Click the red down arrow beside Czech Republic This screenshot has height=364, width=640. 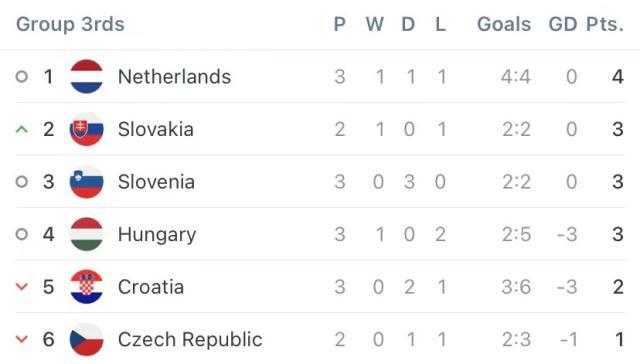click(x=22, y=339)
